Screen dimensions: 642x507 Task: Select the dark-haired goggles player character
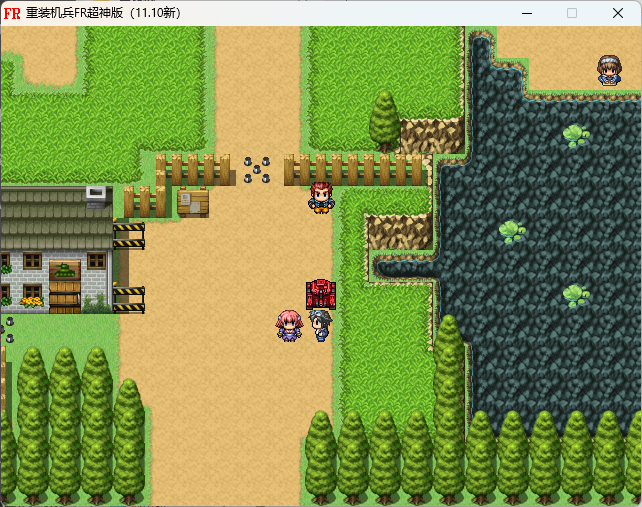click(321, 326)
